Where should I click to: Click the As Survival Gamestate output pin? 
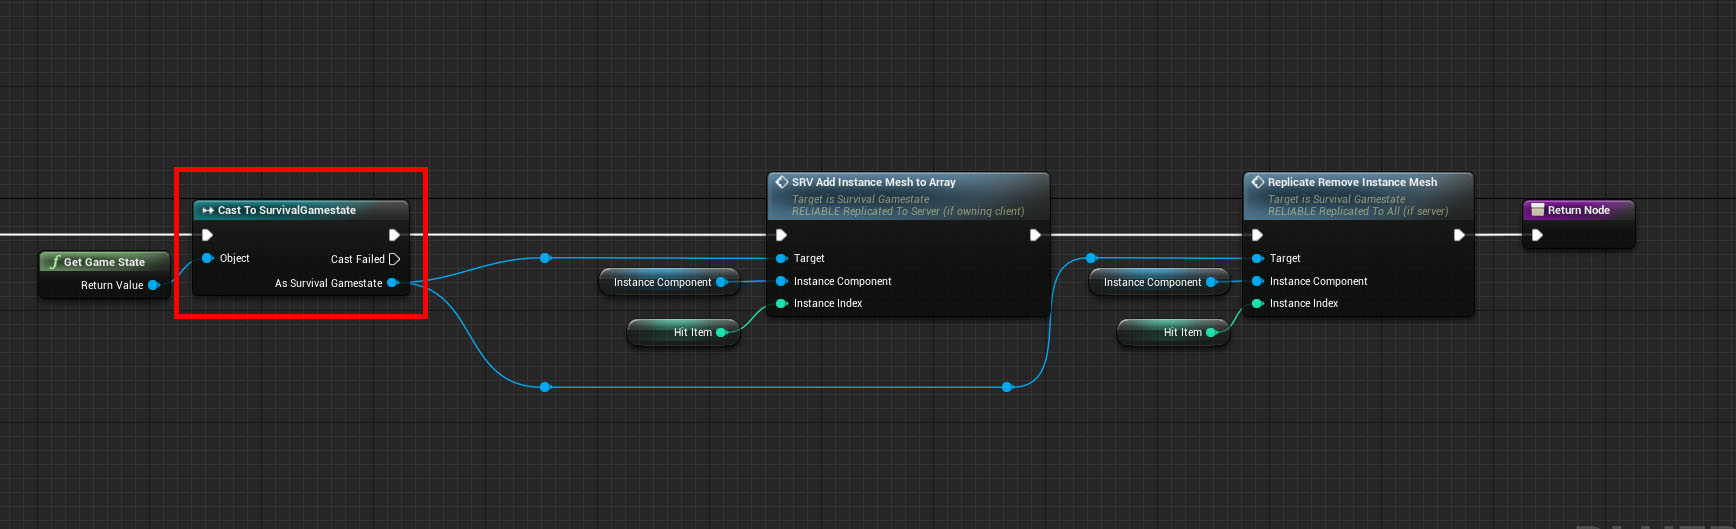pyautogui.click(x=393, y=283)
